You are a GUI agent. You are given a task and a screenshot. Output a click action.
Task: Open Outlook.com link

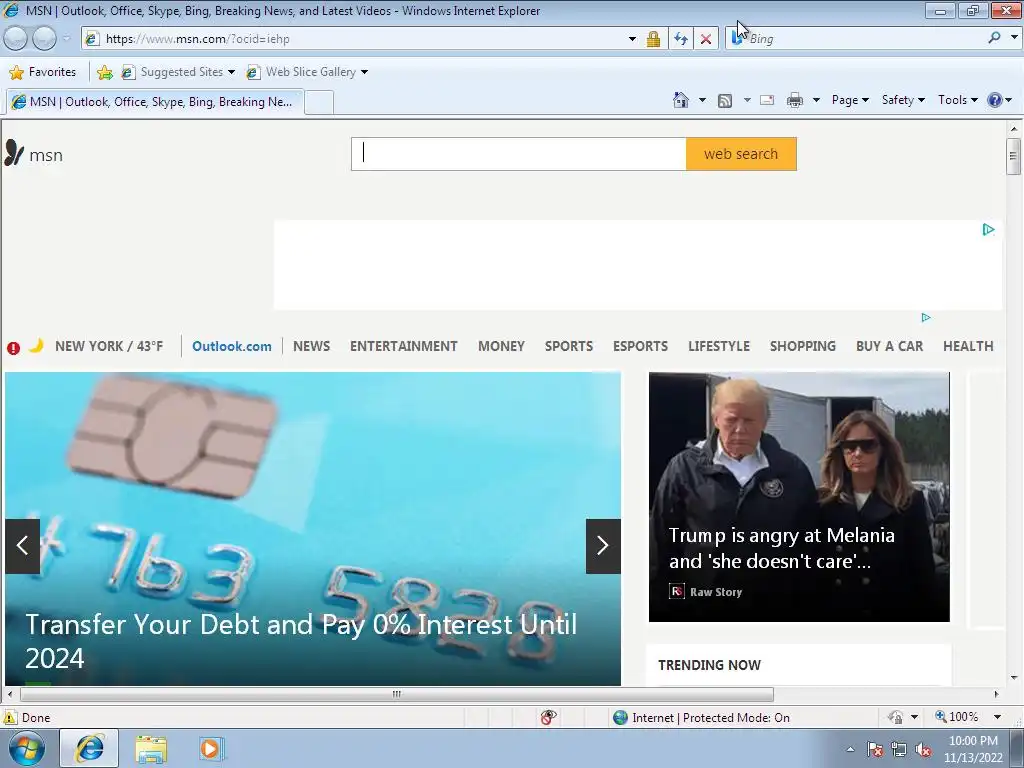point(232,346)
